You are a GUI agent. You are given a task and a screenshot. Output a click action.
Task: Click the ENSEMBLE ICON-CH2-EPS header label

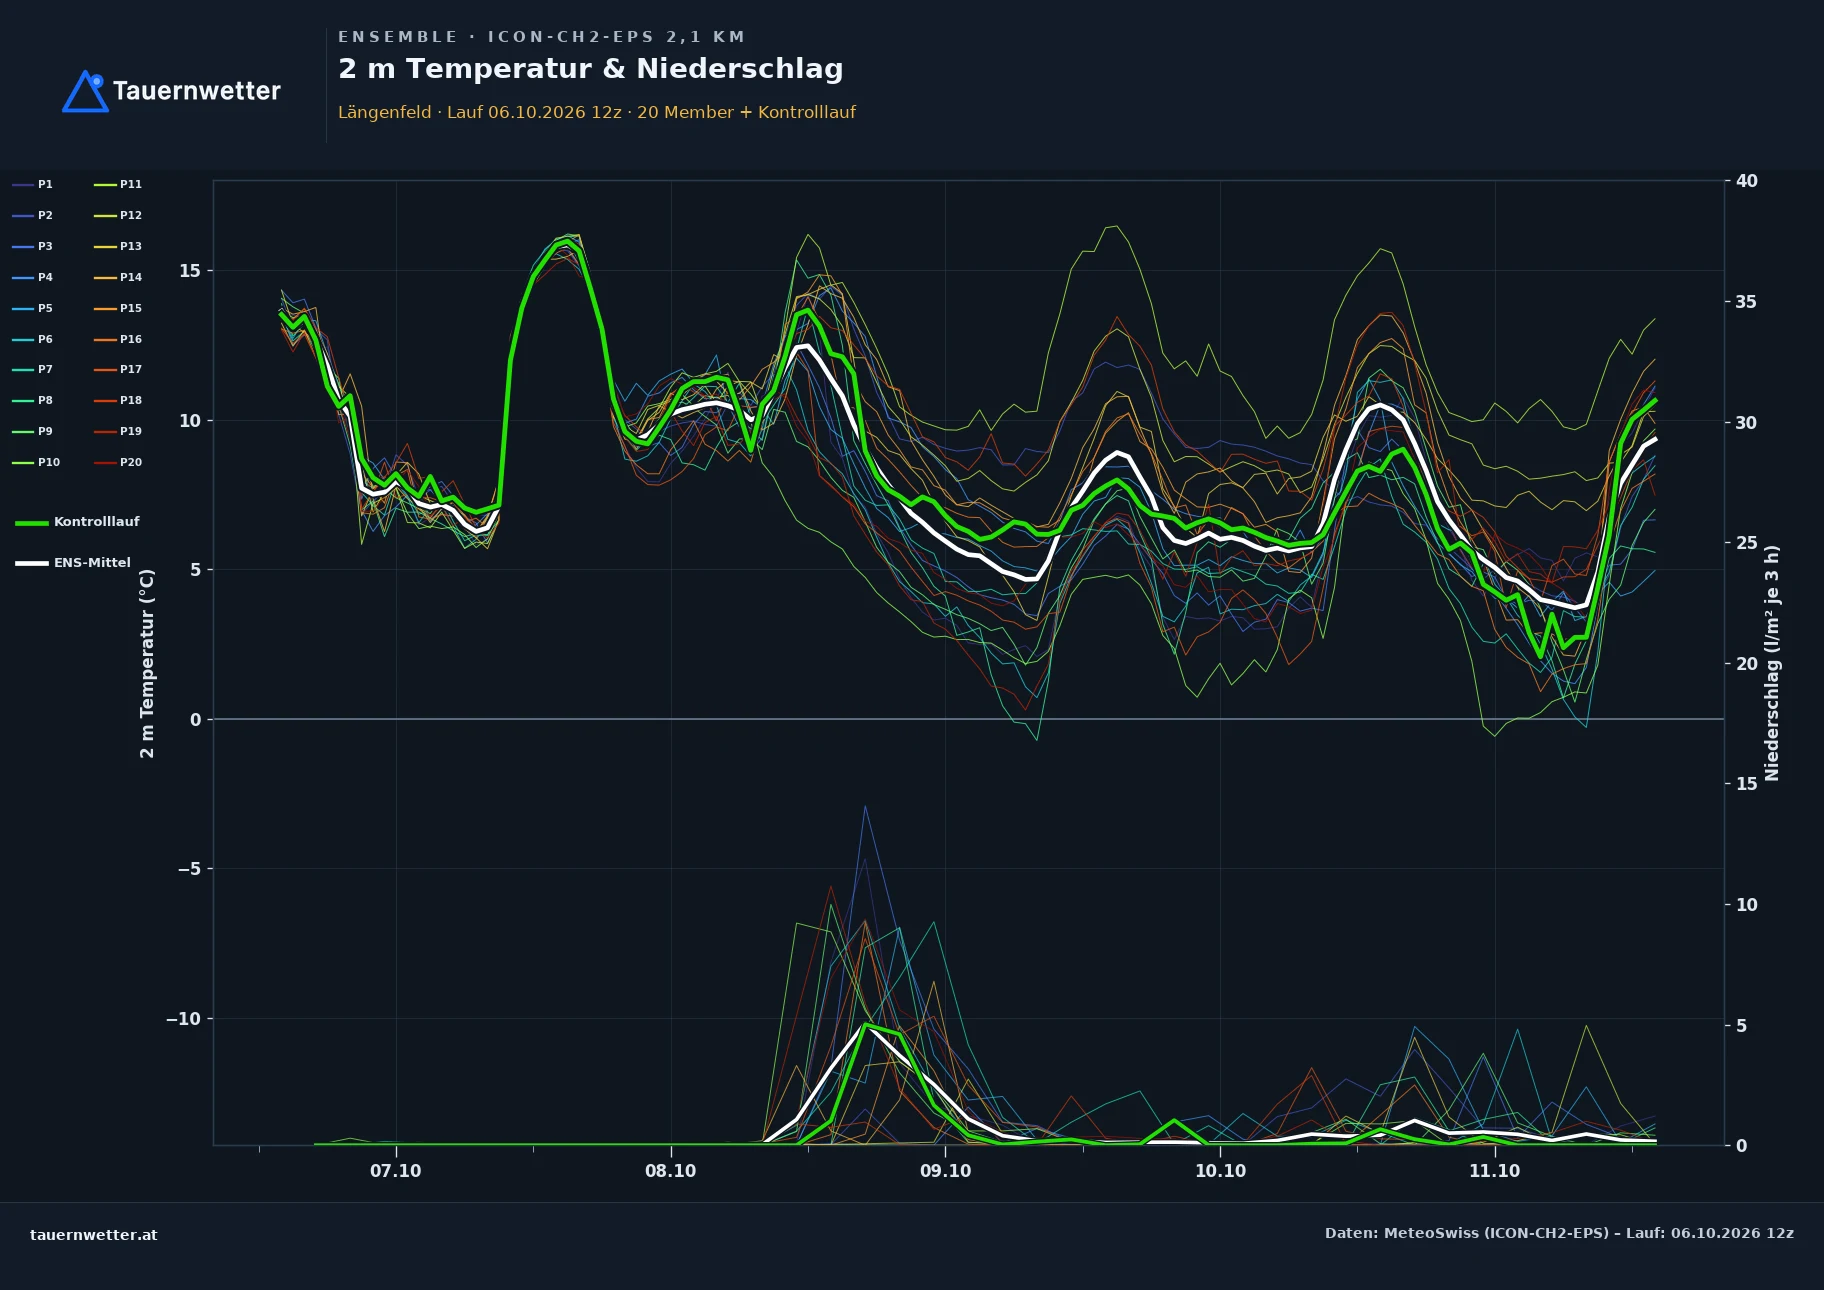541,37
